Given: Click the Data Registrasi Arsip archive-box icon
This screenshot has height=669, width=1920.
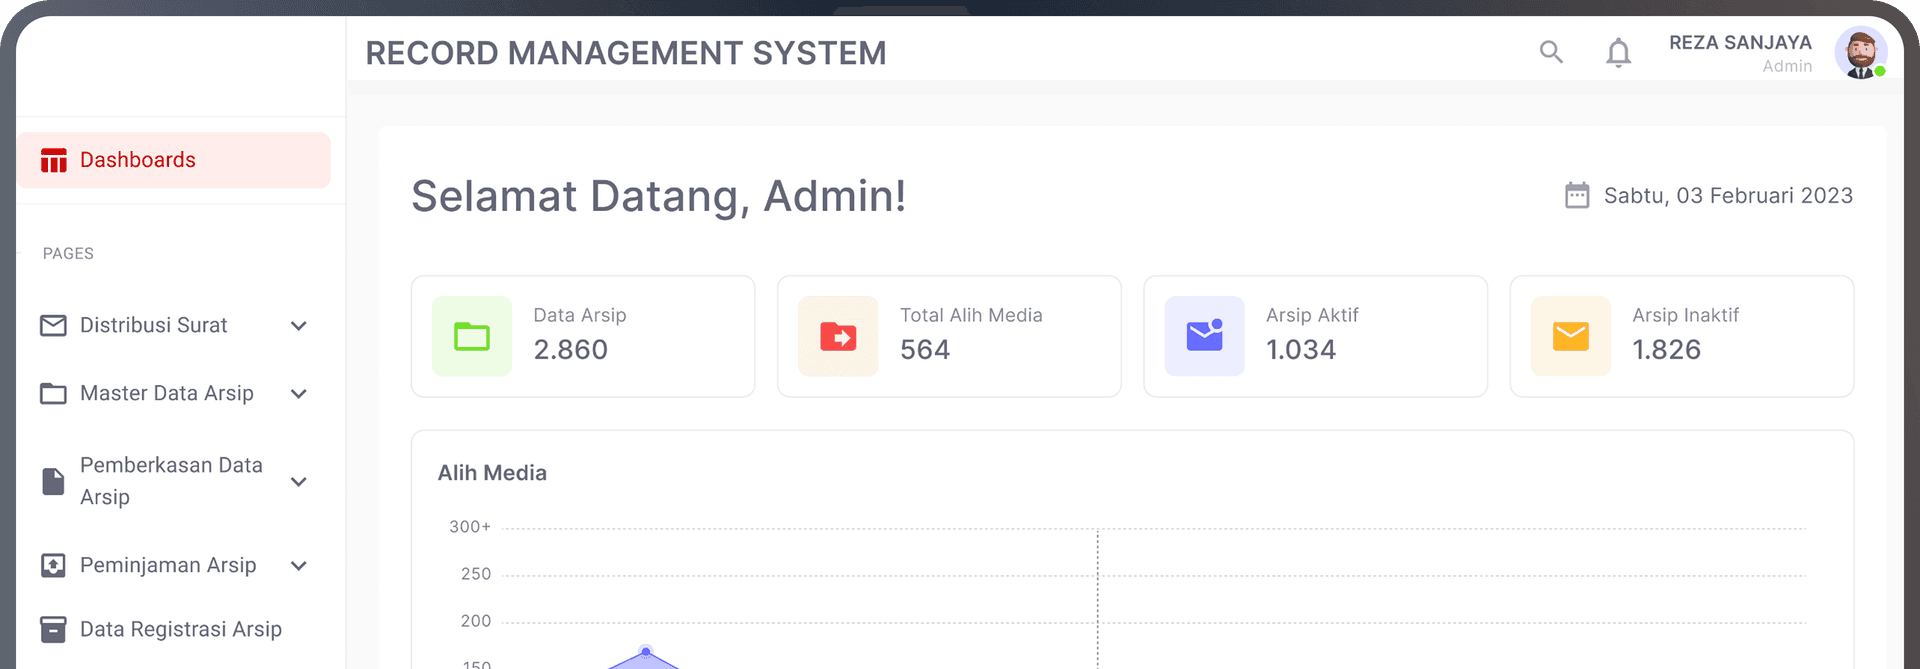Looking at the screenshot, I should [x=53, y=629].
